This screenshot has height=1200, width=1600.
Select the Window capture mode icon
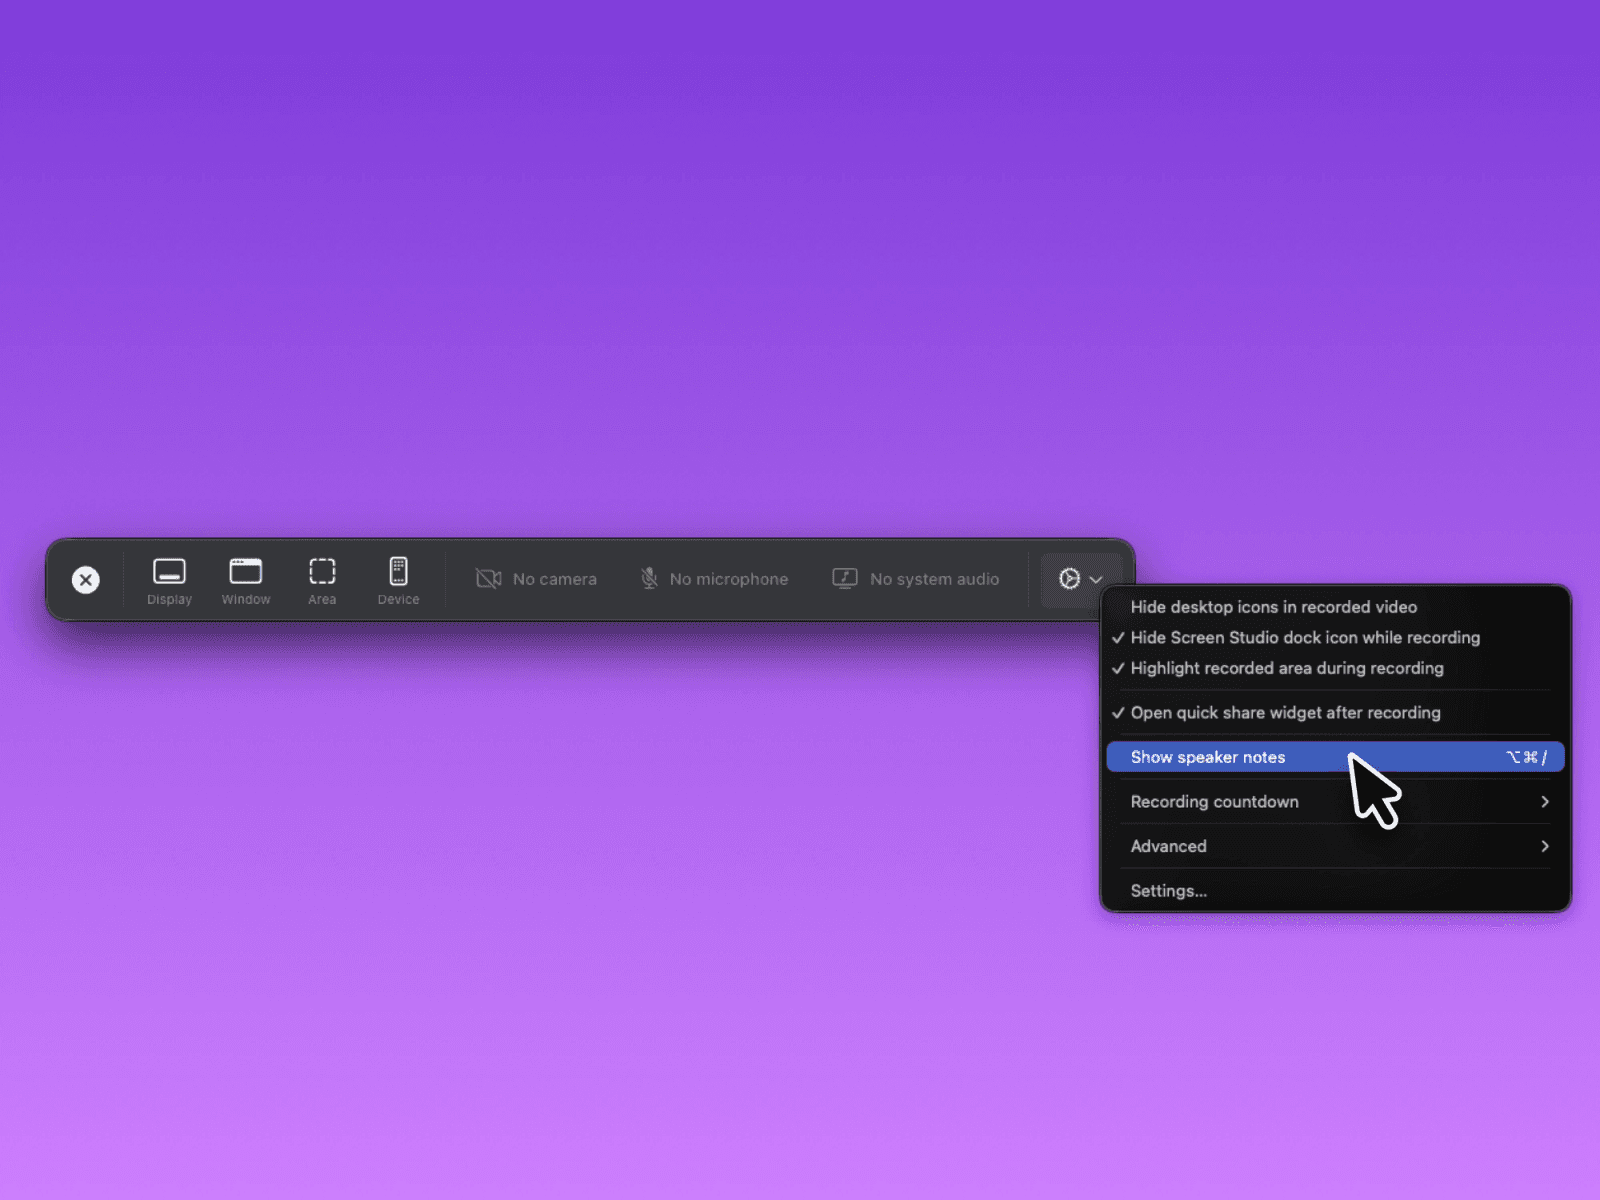point(246,572)
